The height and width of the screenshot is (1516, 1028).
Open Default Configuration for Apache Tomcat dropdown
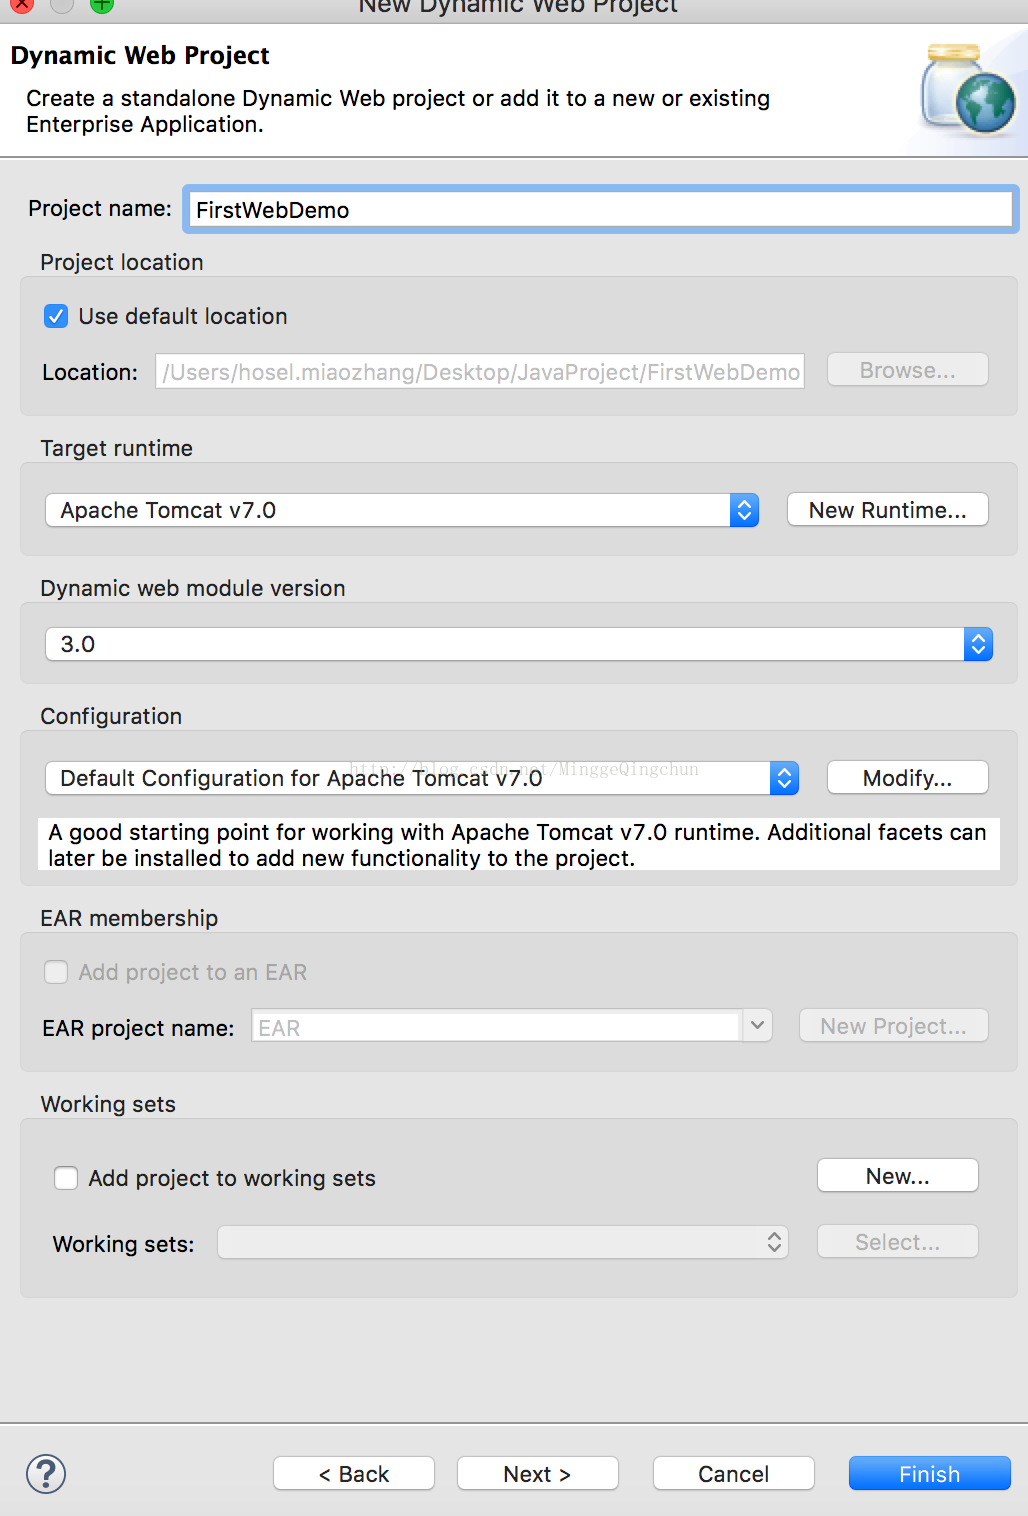tap(422, 778)
